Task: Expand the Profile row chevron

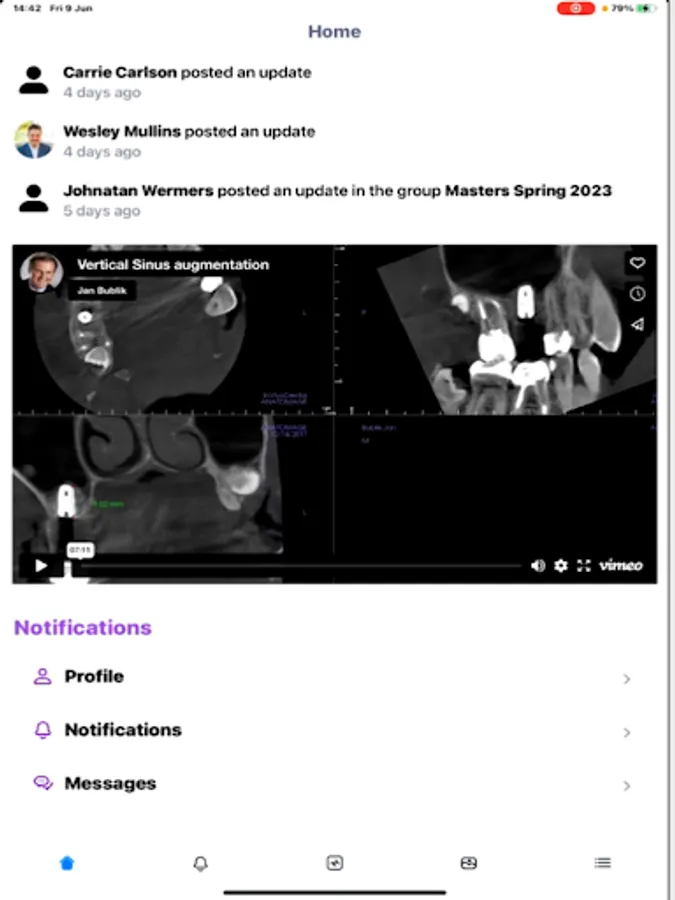Action: coord(627,679)
